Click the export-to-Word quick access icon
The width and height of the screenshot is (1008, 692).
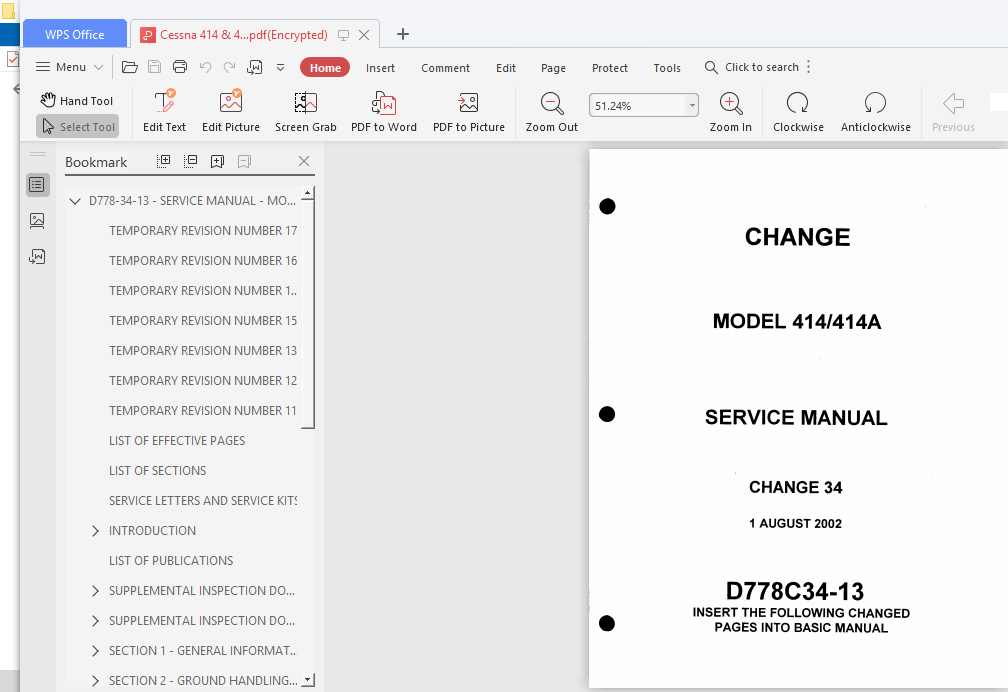click(x=255, y=67)
